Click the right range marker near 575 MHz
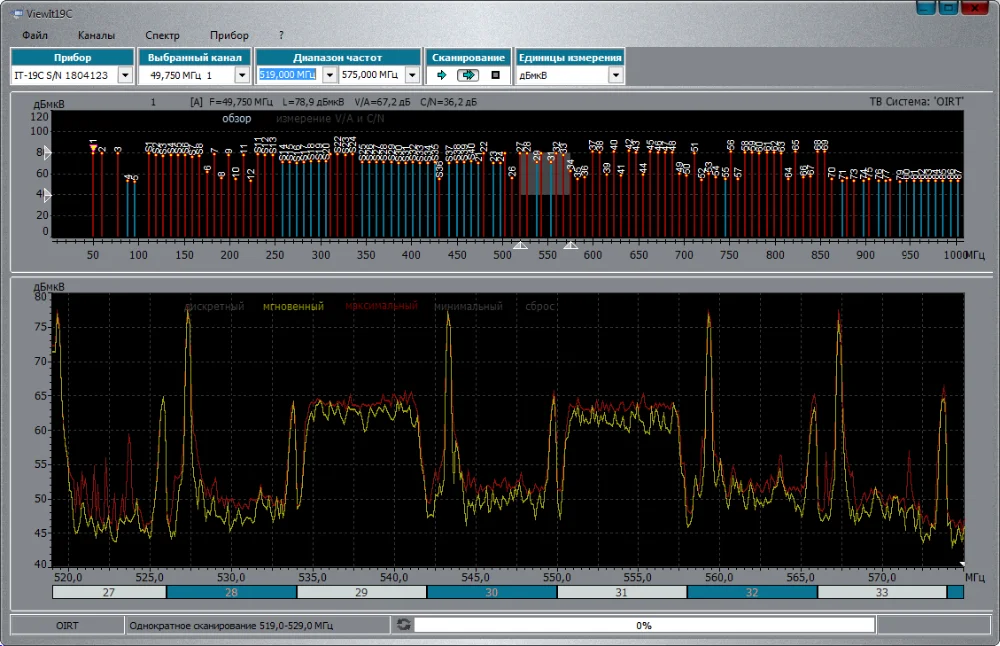This screenshot has width=1000, height=646. 571,245
